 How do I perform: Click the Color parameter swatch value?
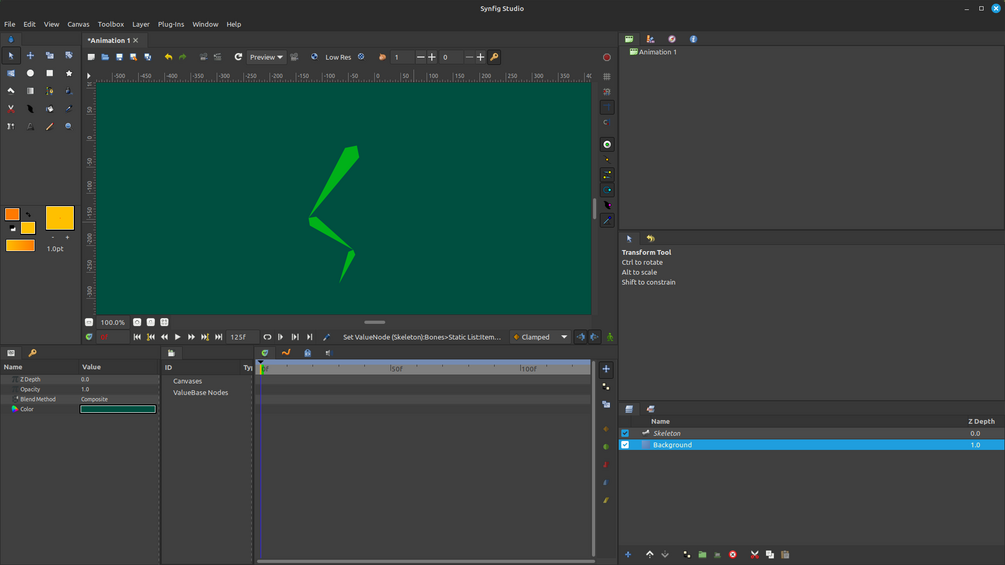tap(118, 409)
